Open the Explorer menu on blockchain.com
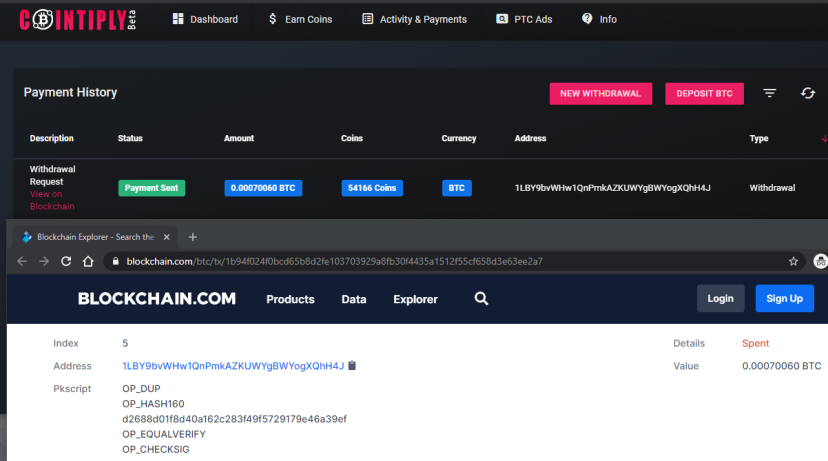This screenshot has height=461, width=828. [x=416, y=299]
